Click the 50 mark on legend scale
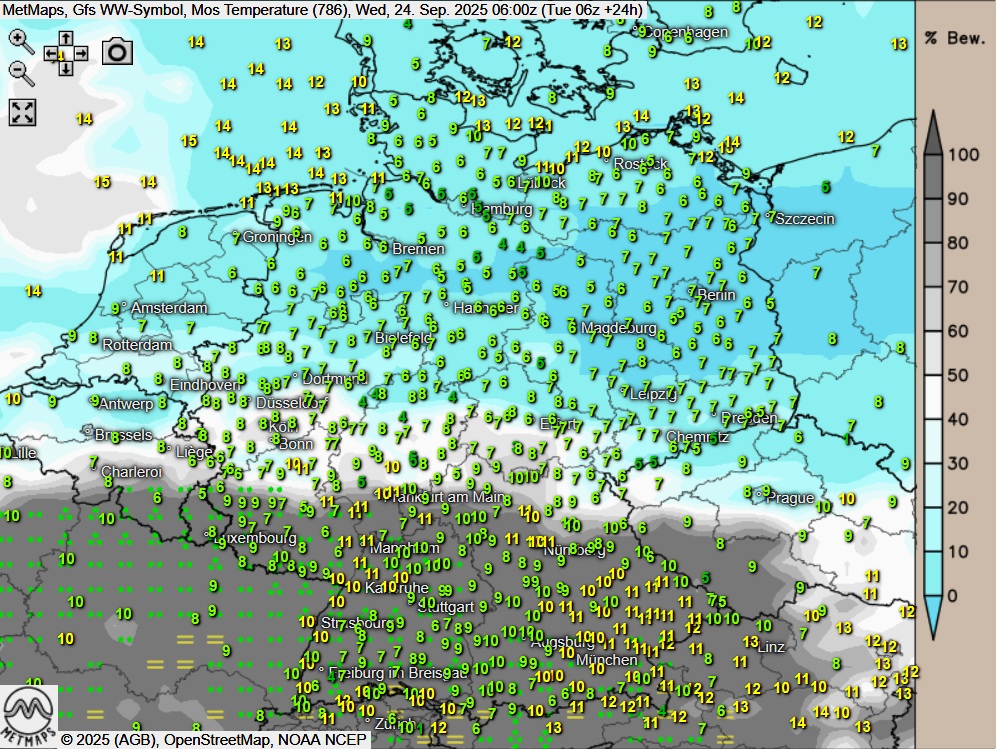997x749 pixels. (x=957, y=375)
